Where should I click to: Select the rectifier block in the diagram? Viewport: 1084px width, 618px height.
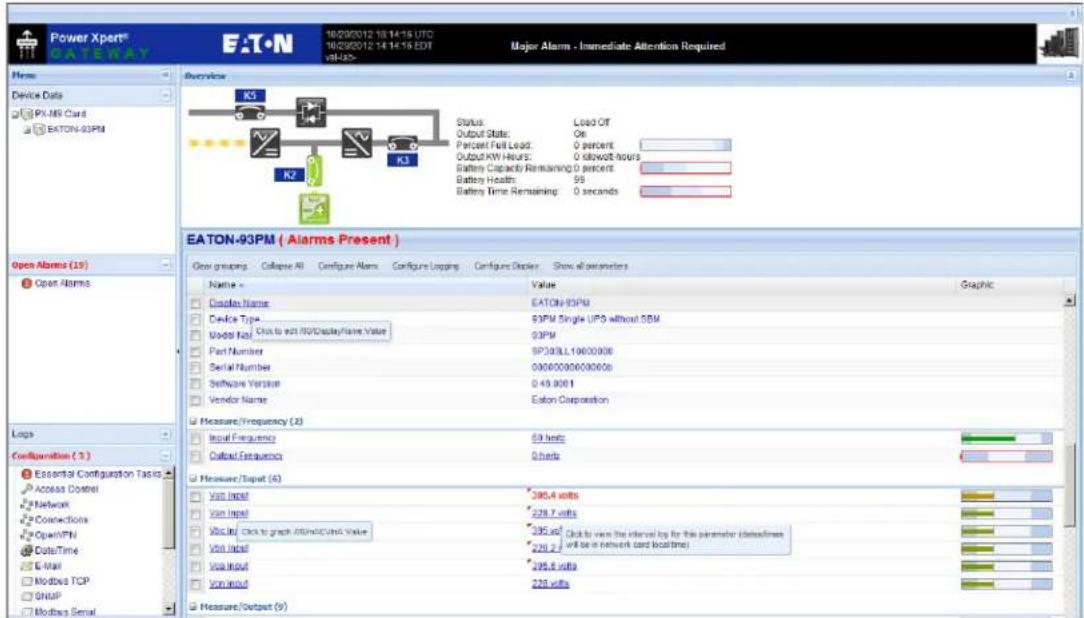pos(265,143)
